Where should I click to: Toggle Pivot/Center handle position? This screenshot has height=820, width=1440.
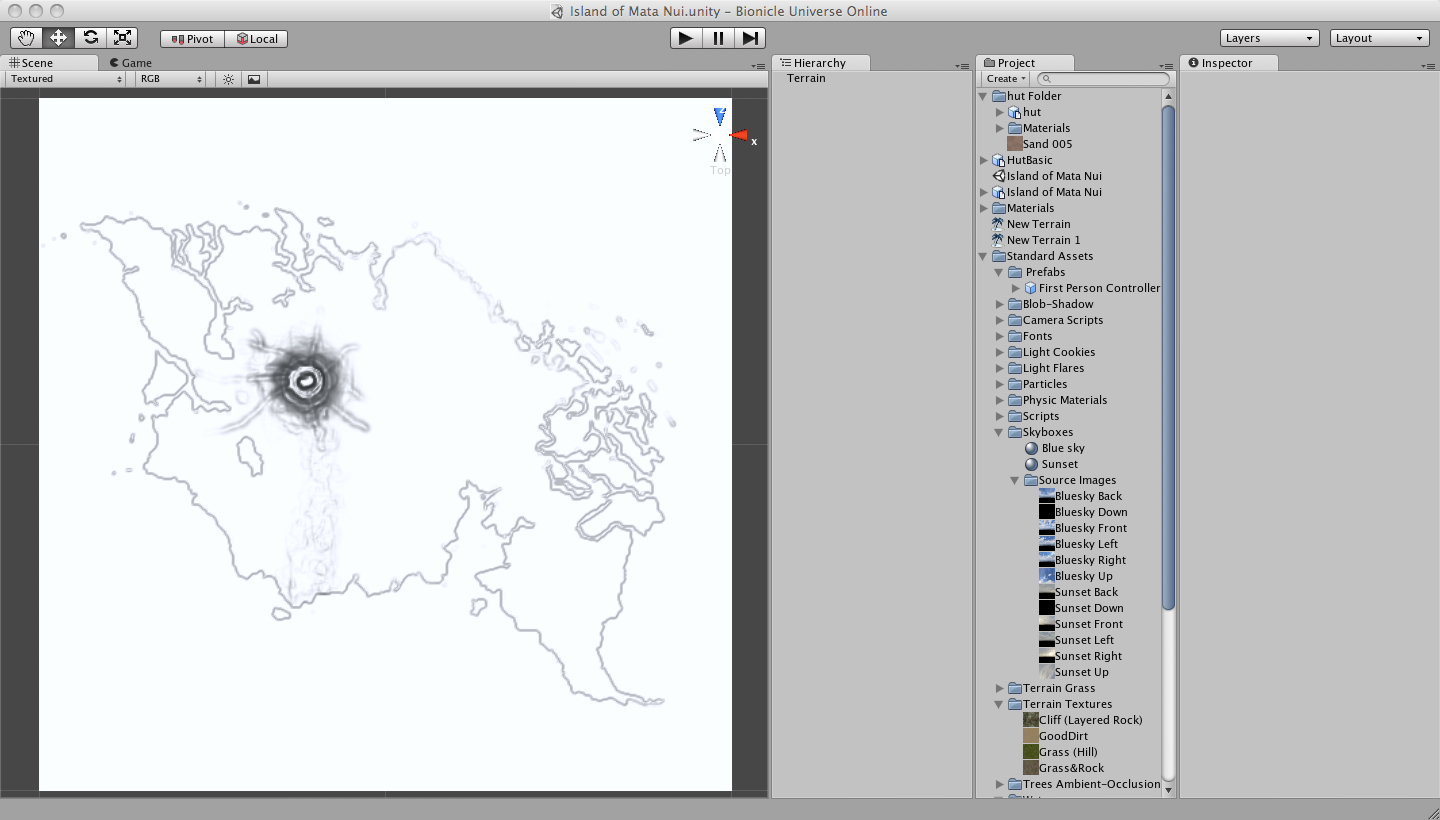(192, 39)
